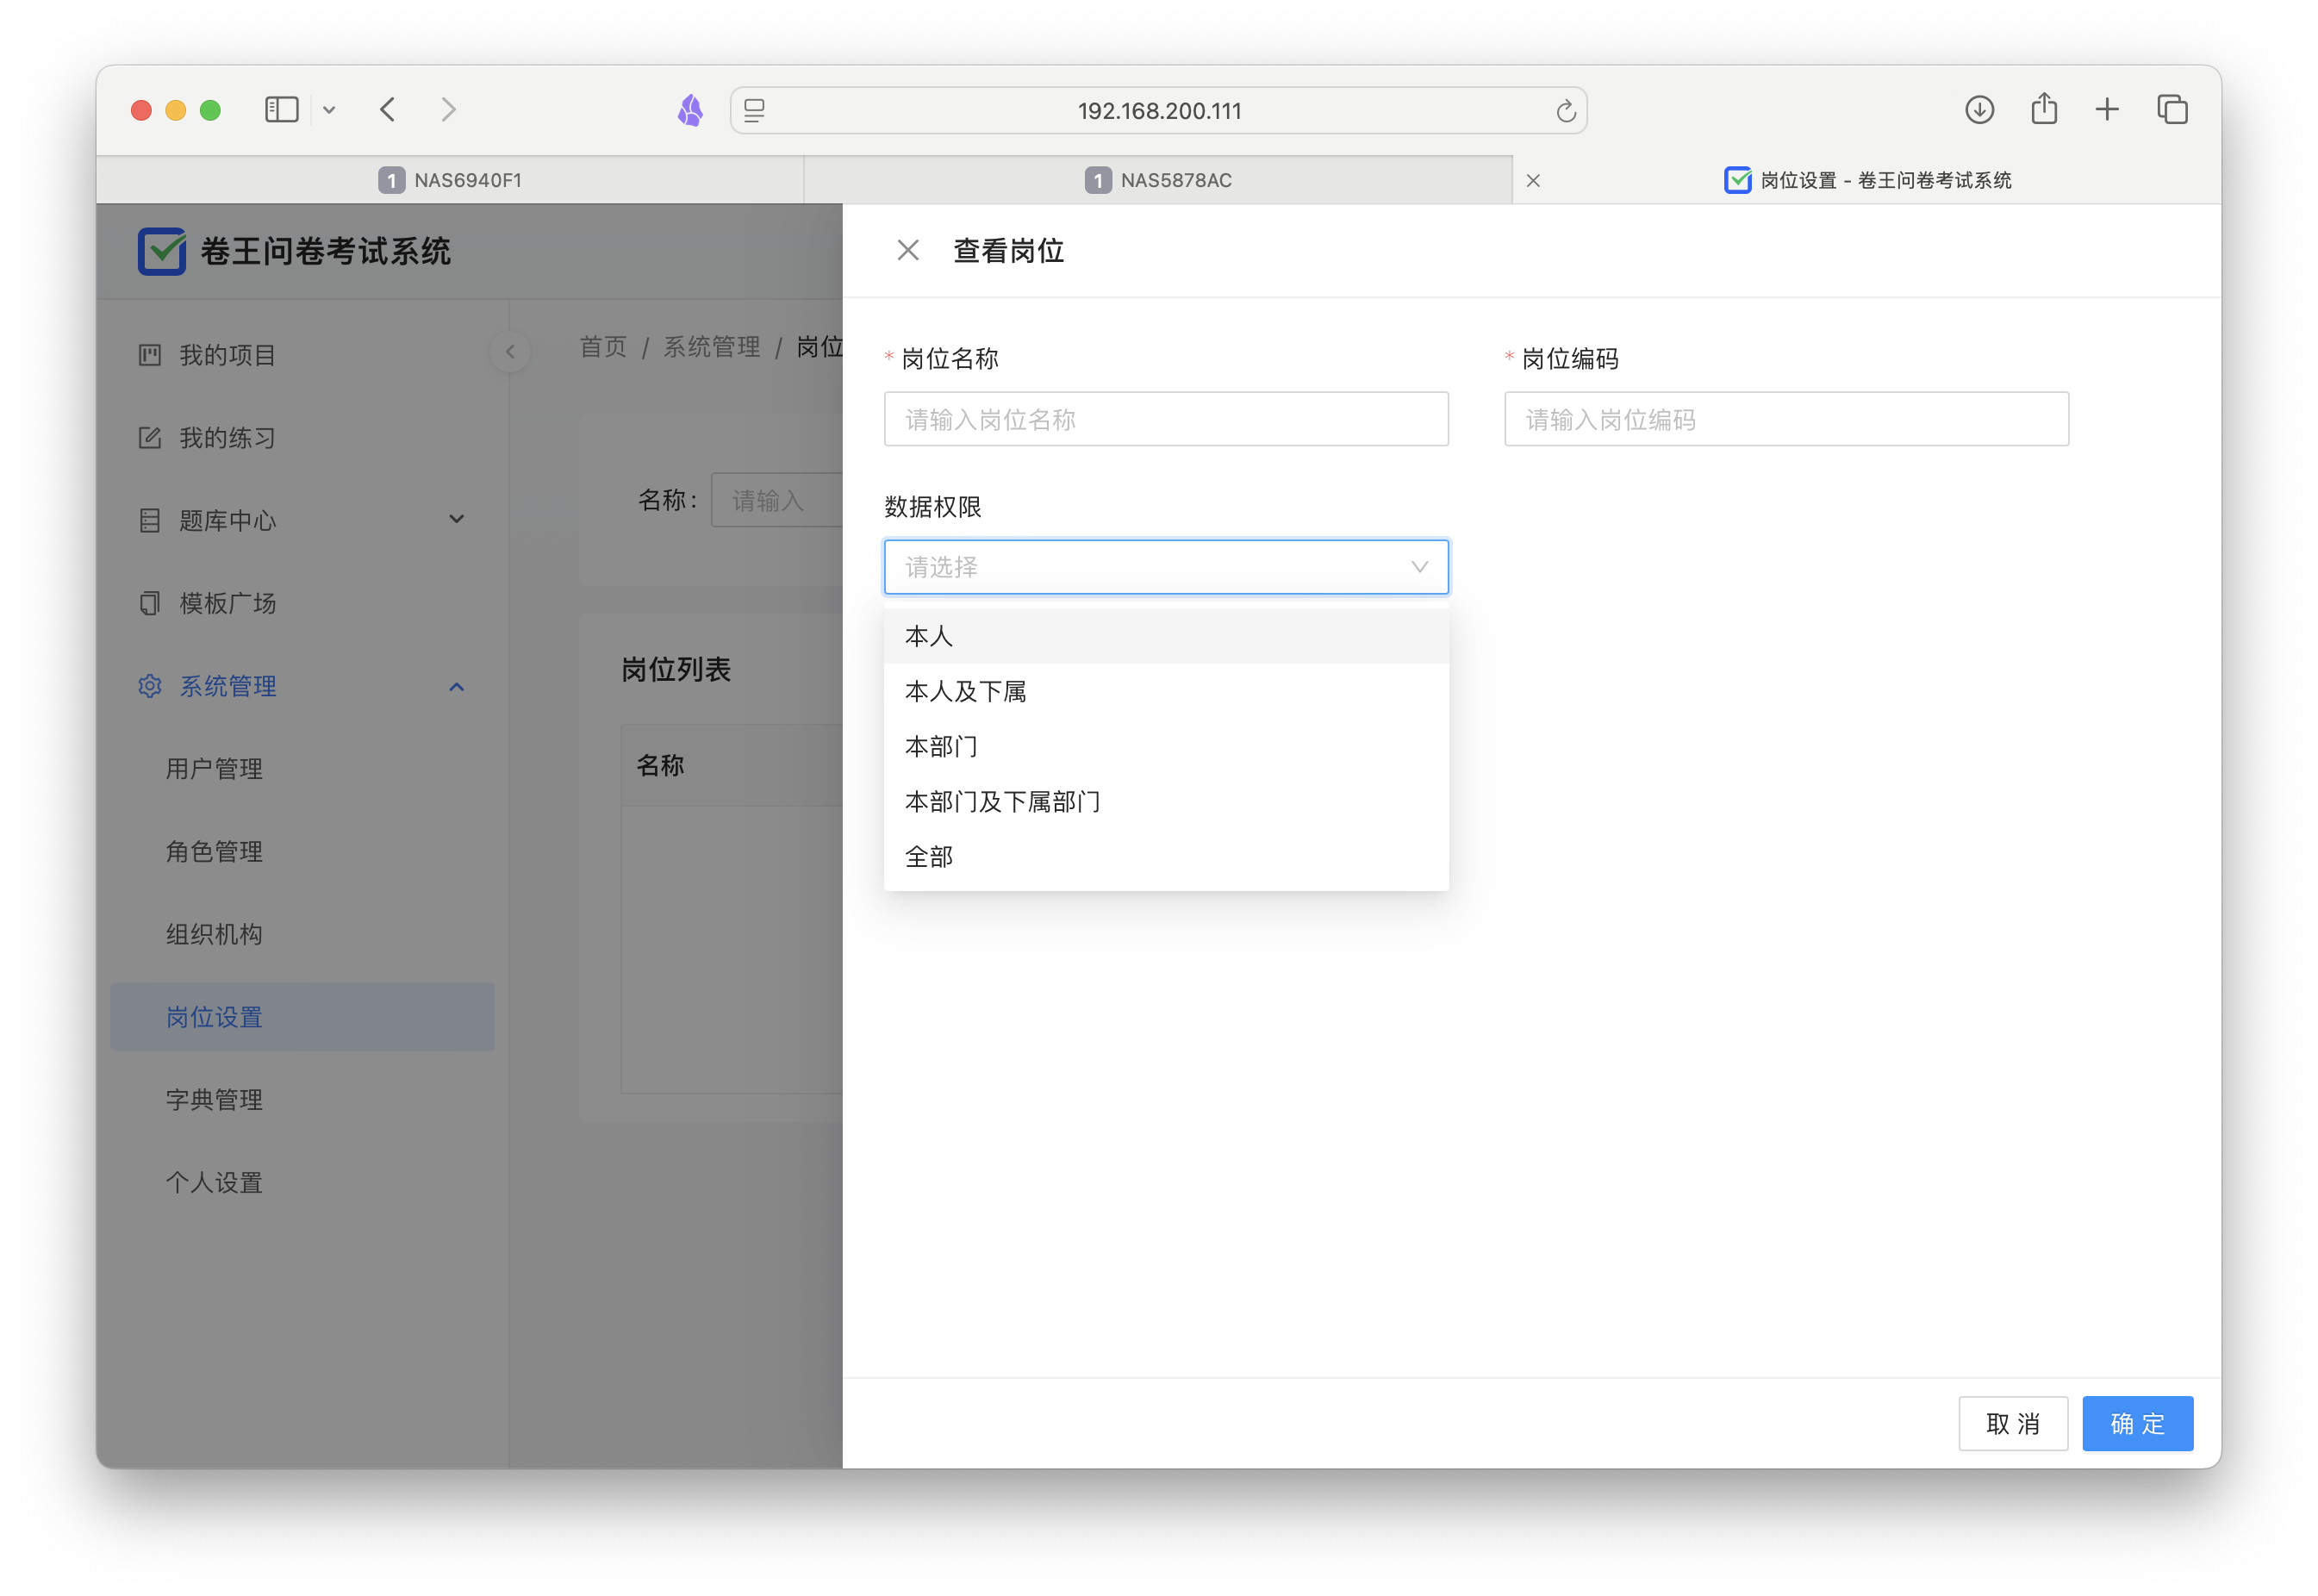This screenshot has width=2318, height=1596.
Task: Click the 取消 button
Action: [x=2012, y=1423]
